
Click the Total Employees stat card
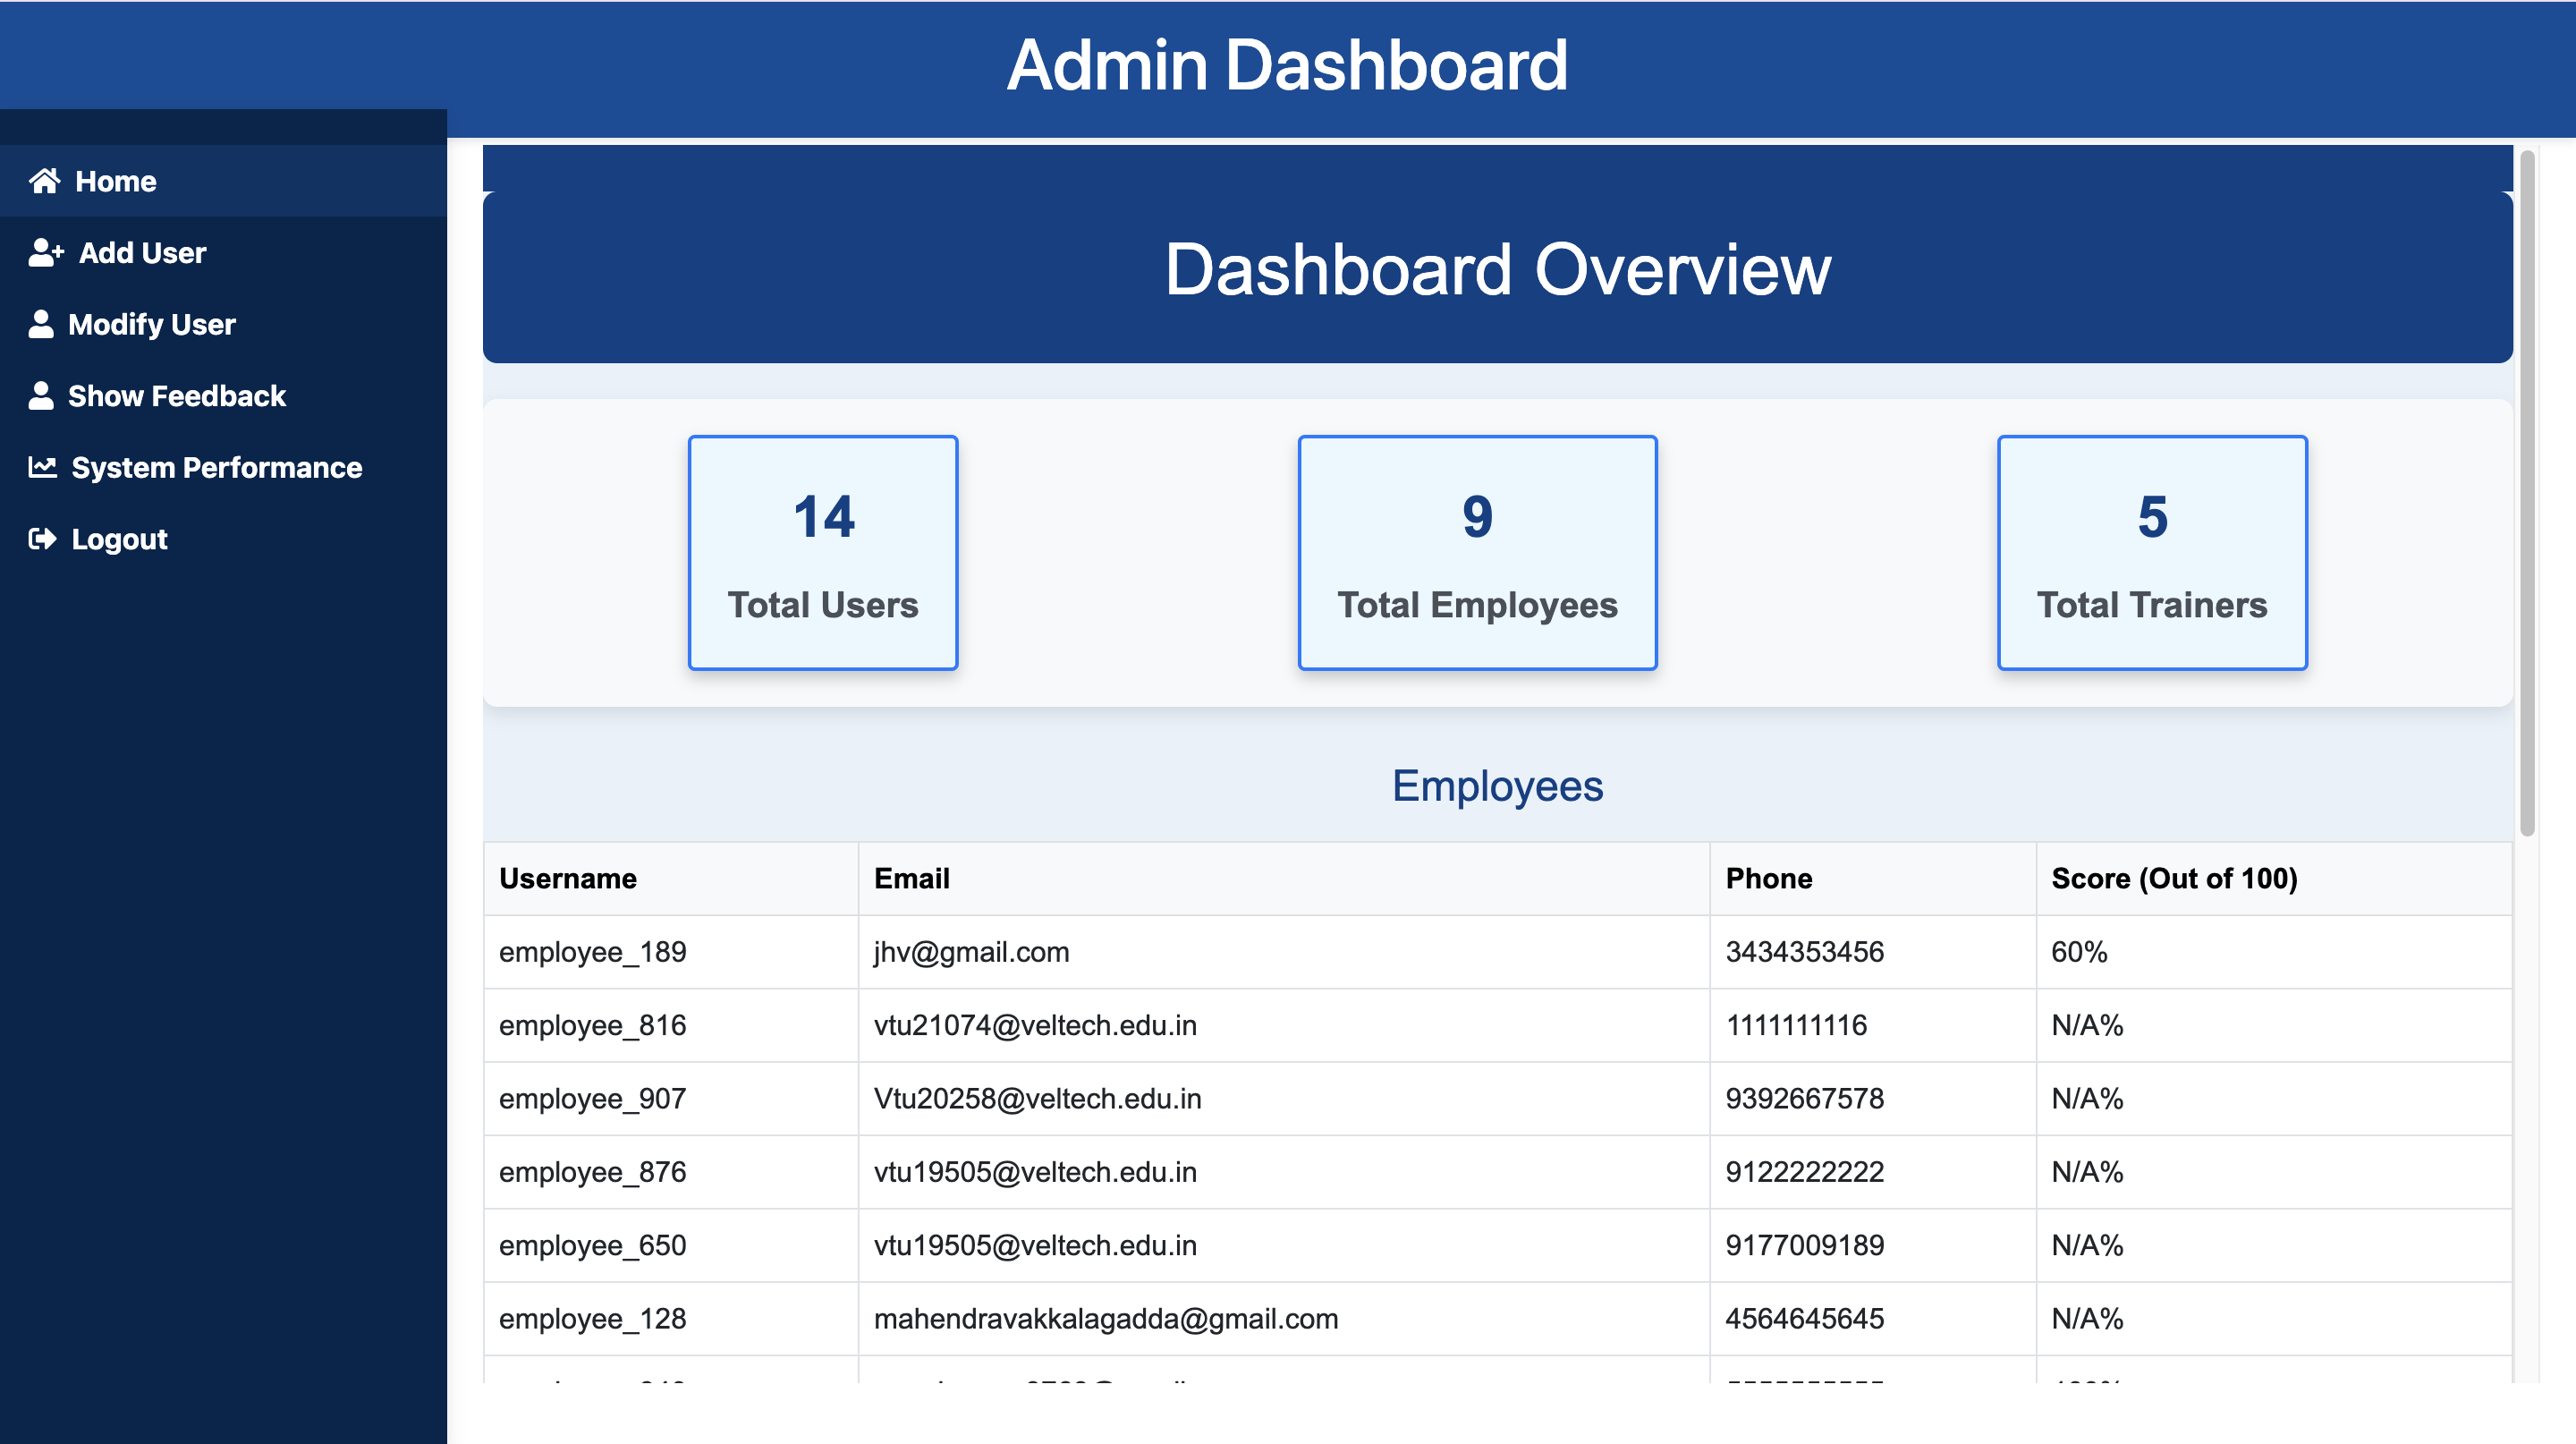[1476, 552]
